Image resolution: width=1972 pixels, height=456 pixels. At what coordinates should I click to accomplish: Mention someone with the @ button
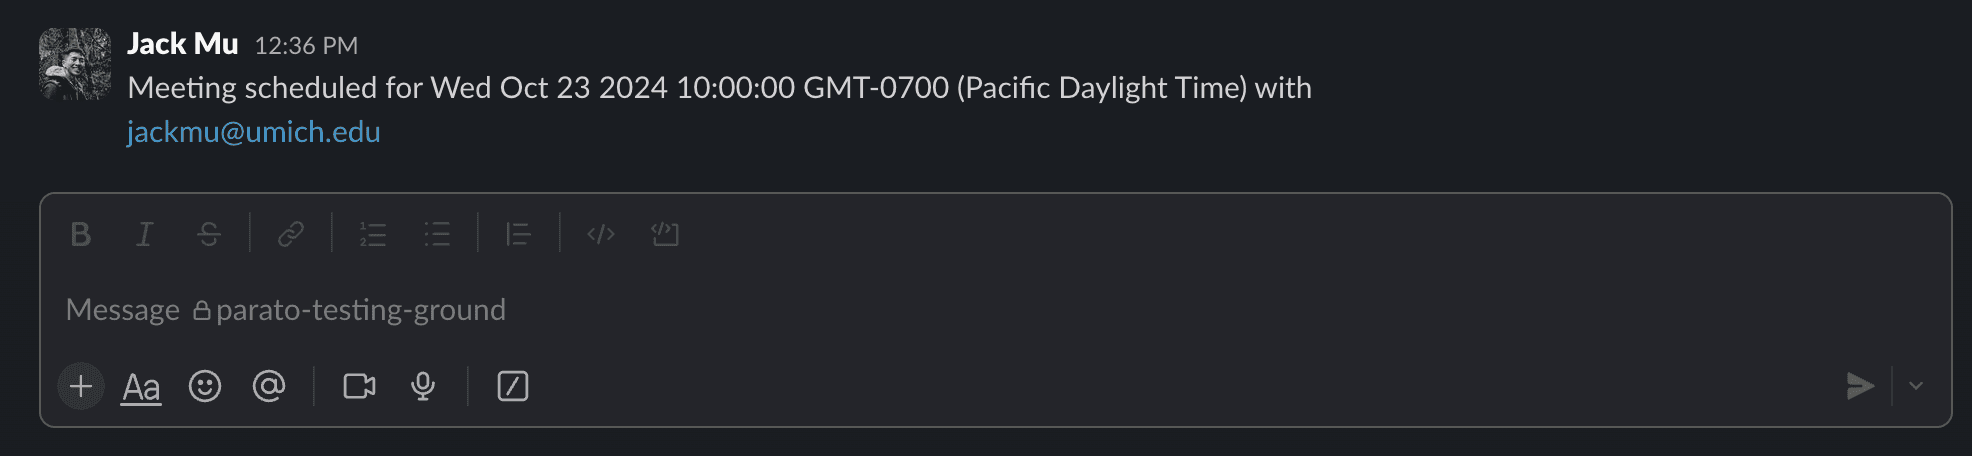click(x=269, y=386)
